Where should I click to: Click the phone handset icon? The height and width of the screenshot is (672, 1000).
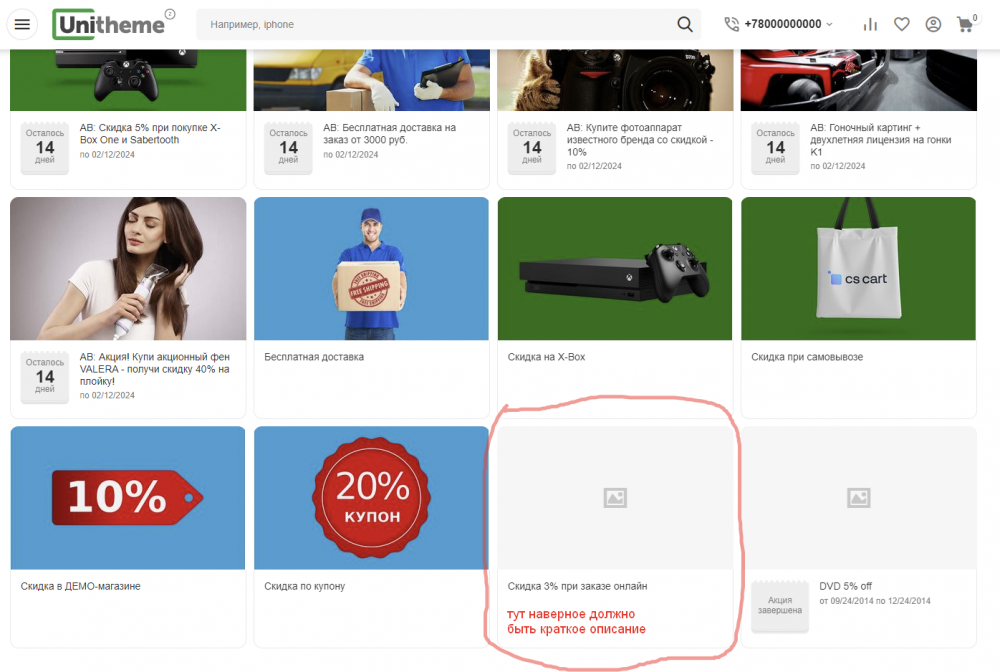pyautogui.click(x=731, y=22)
